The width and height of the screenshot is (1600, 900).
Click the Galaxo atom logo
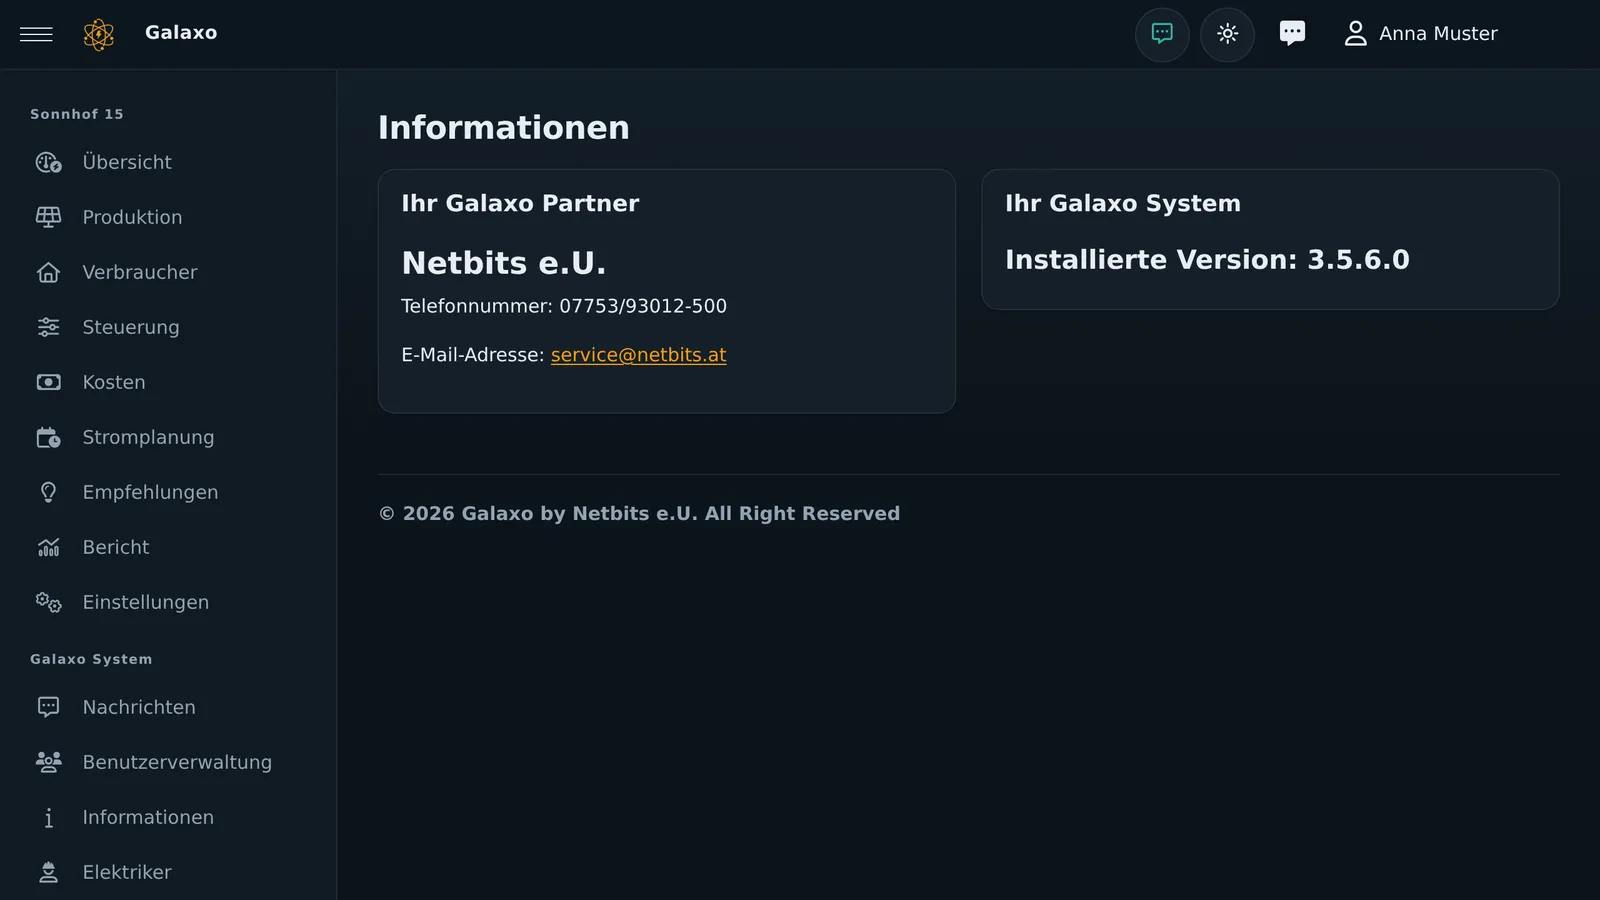[x=99, y=34]
